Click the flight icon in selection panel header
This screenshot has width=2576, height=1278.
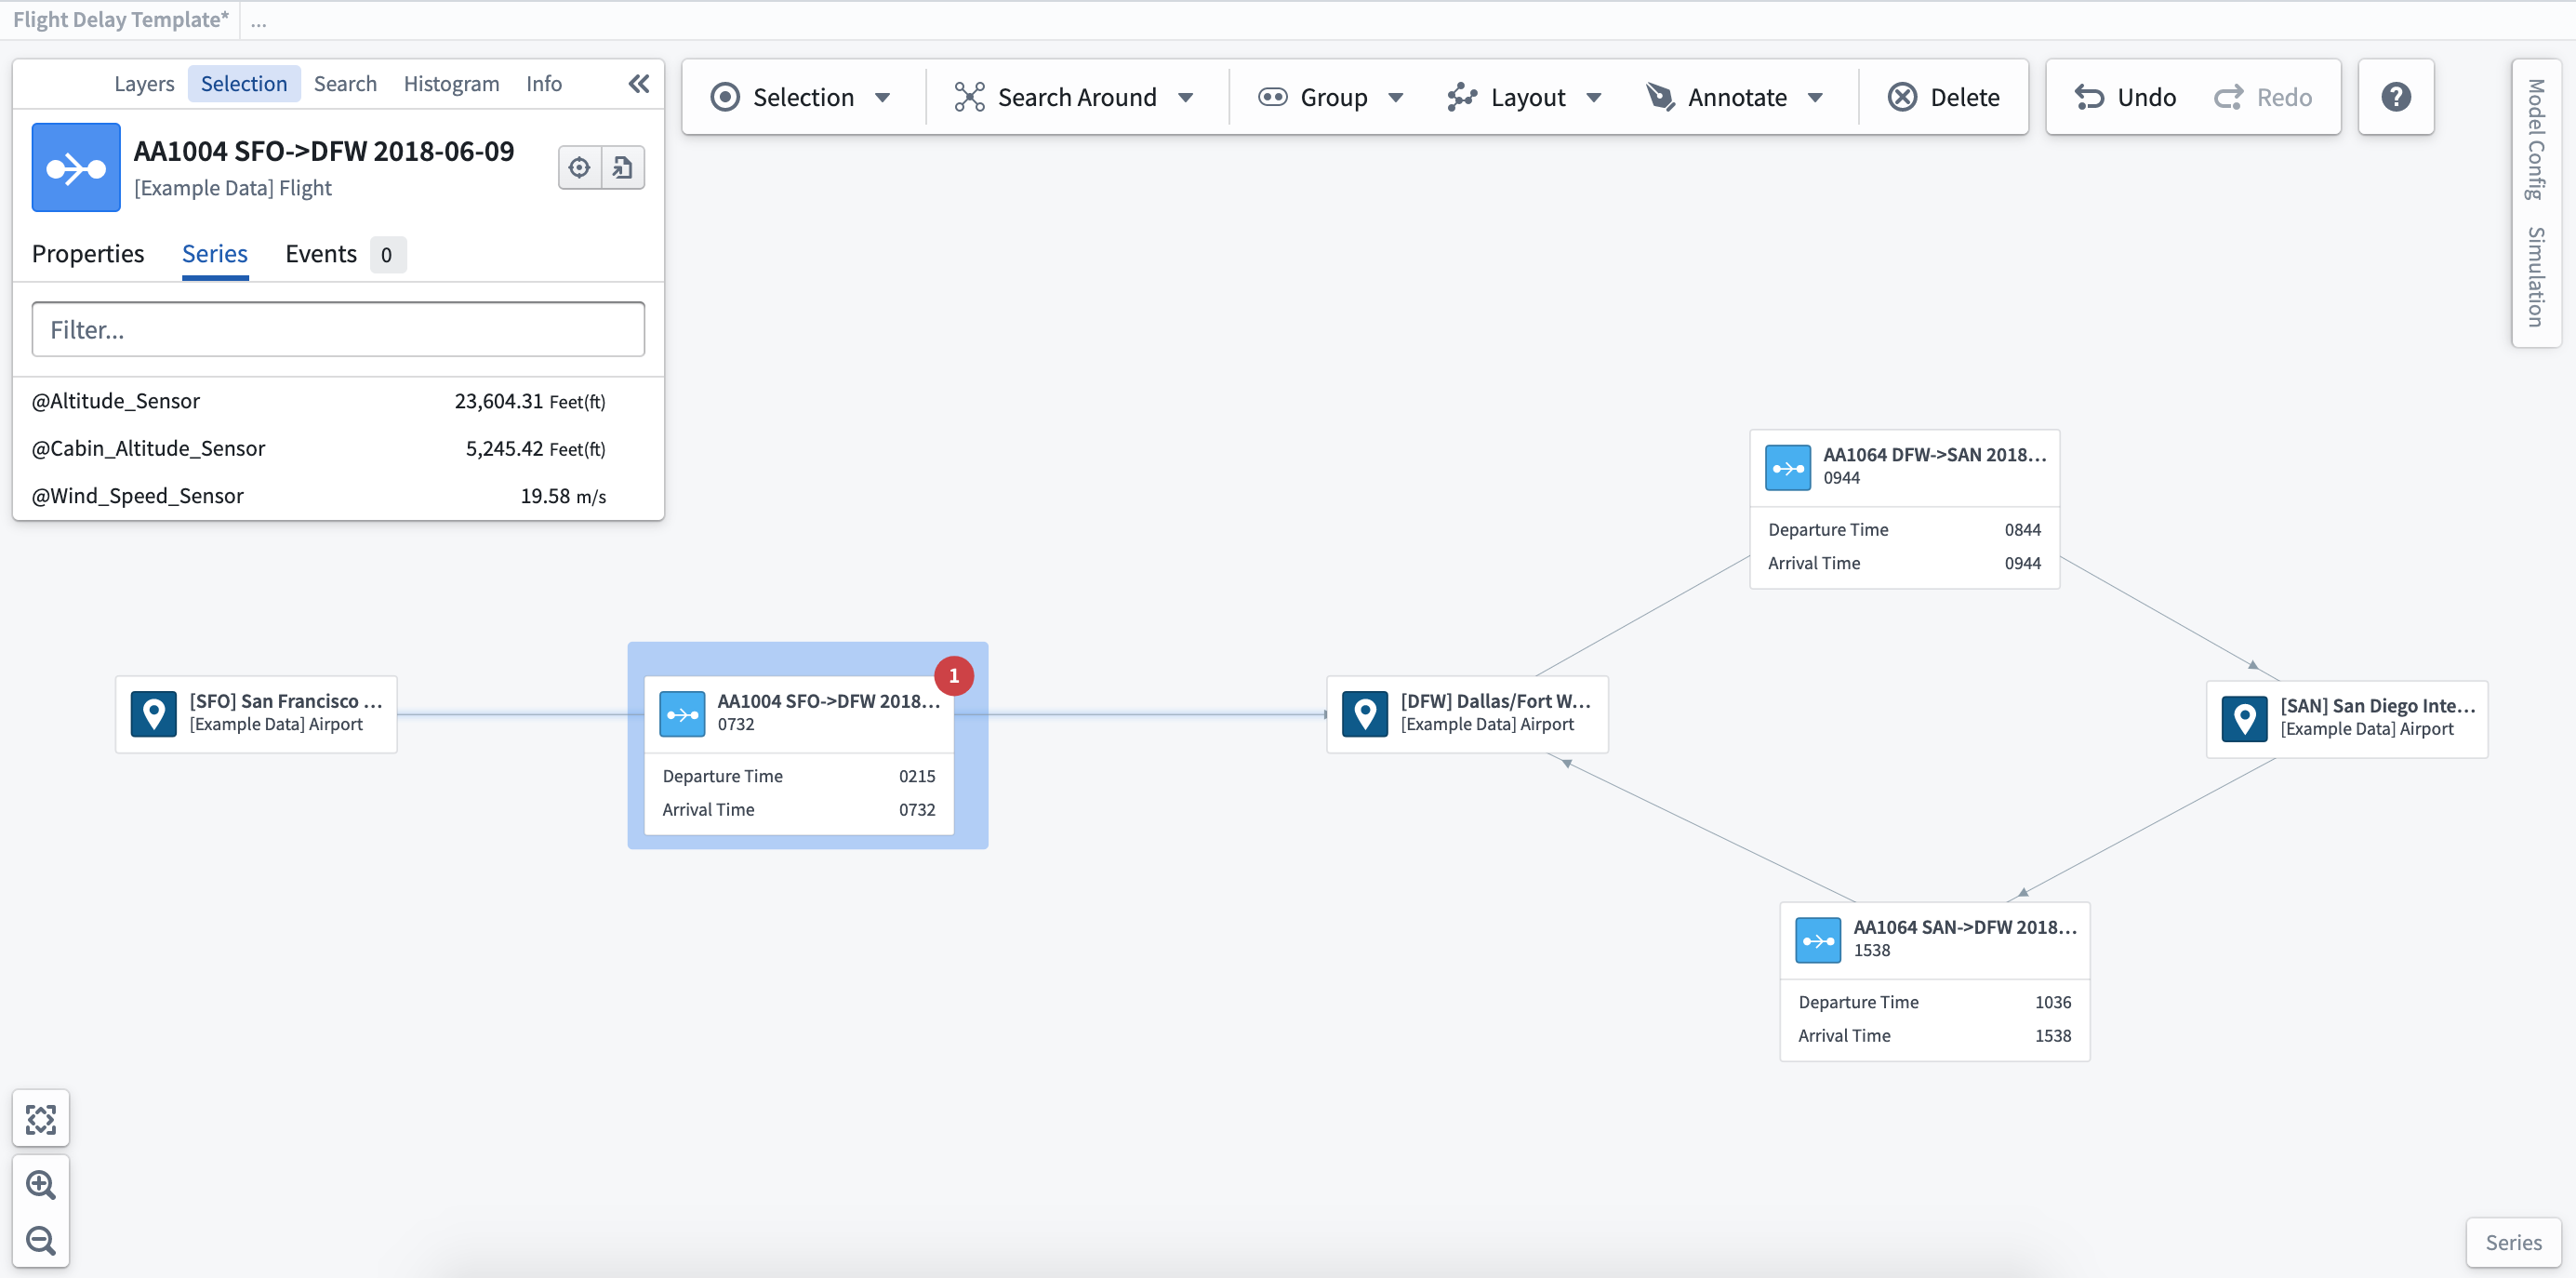[x=76, y=167]
